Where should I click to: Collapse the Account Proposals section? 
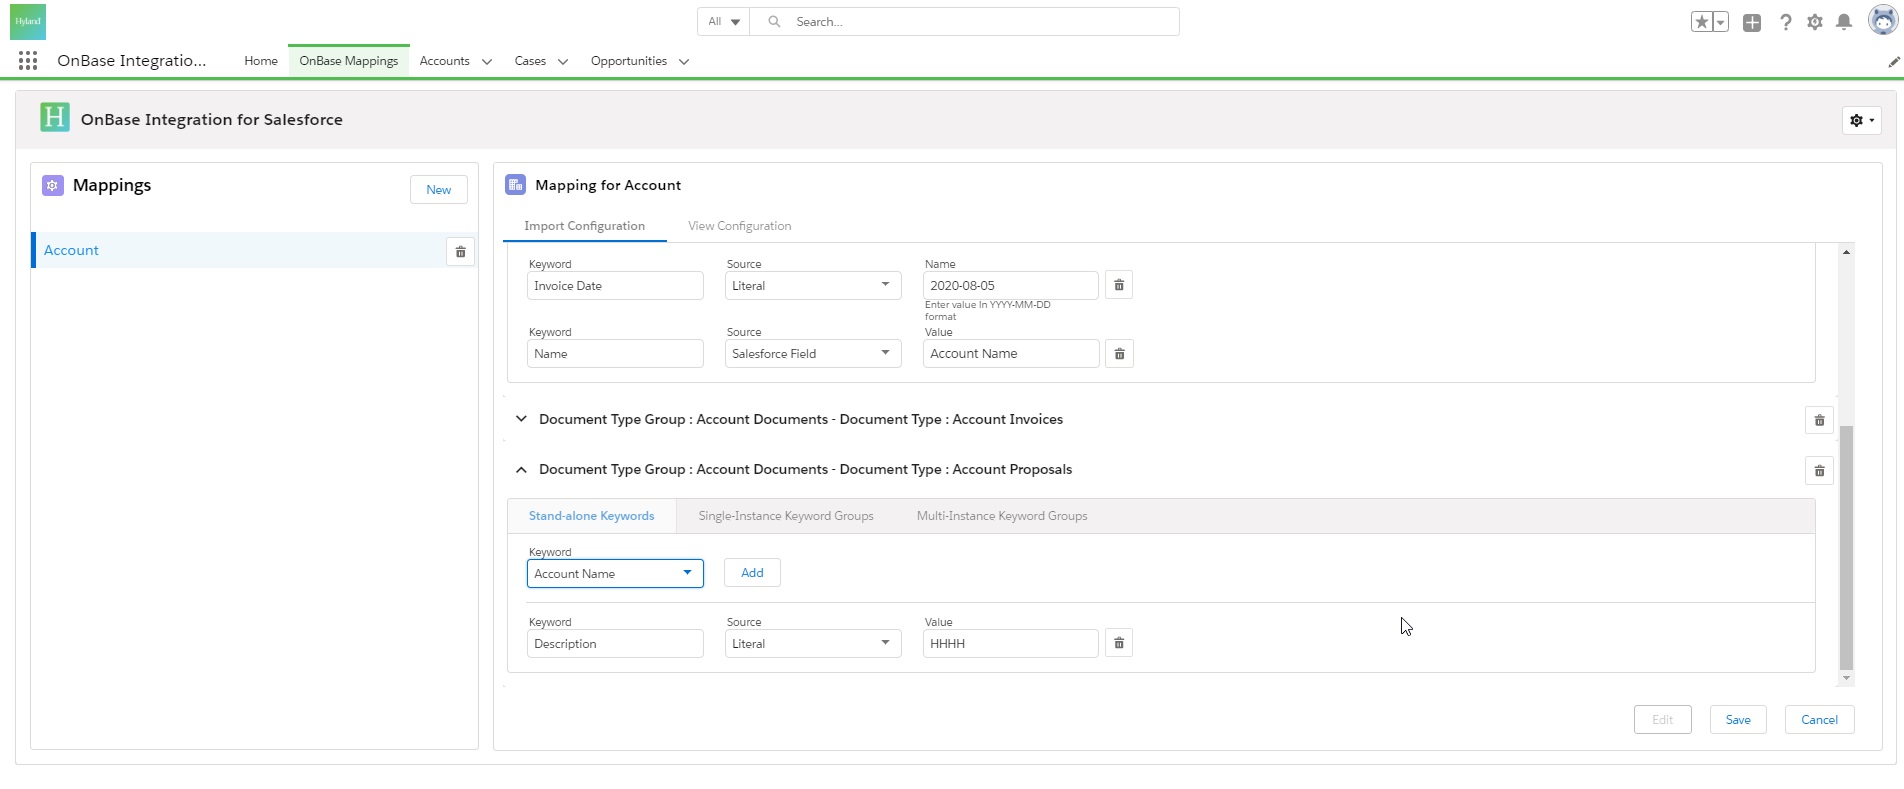[x=521, y=470]
